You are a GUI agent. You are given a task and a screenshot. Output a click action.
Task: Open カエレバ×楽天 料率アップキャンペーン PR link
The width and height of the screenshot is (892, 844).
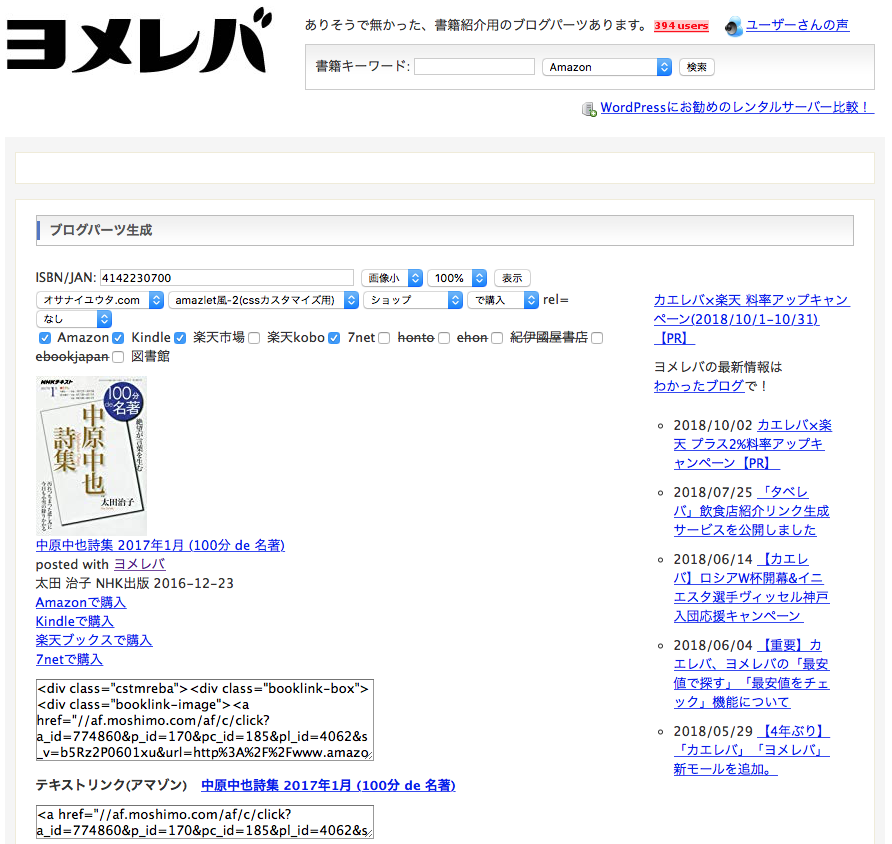pos(751,319)
